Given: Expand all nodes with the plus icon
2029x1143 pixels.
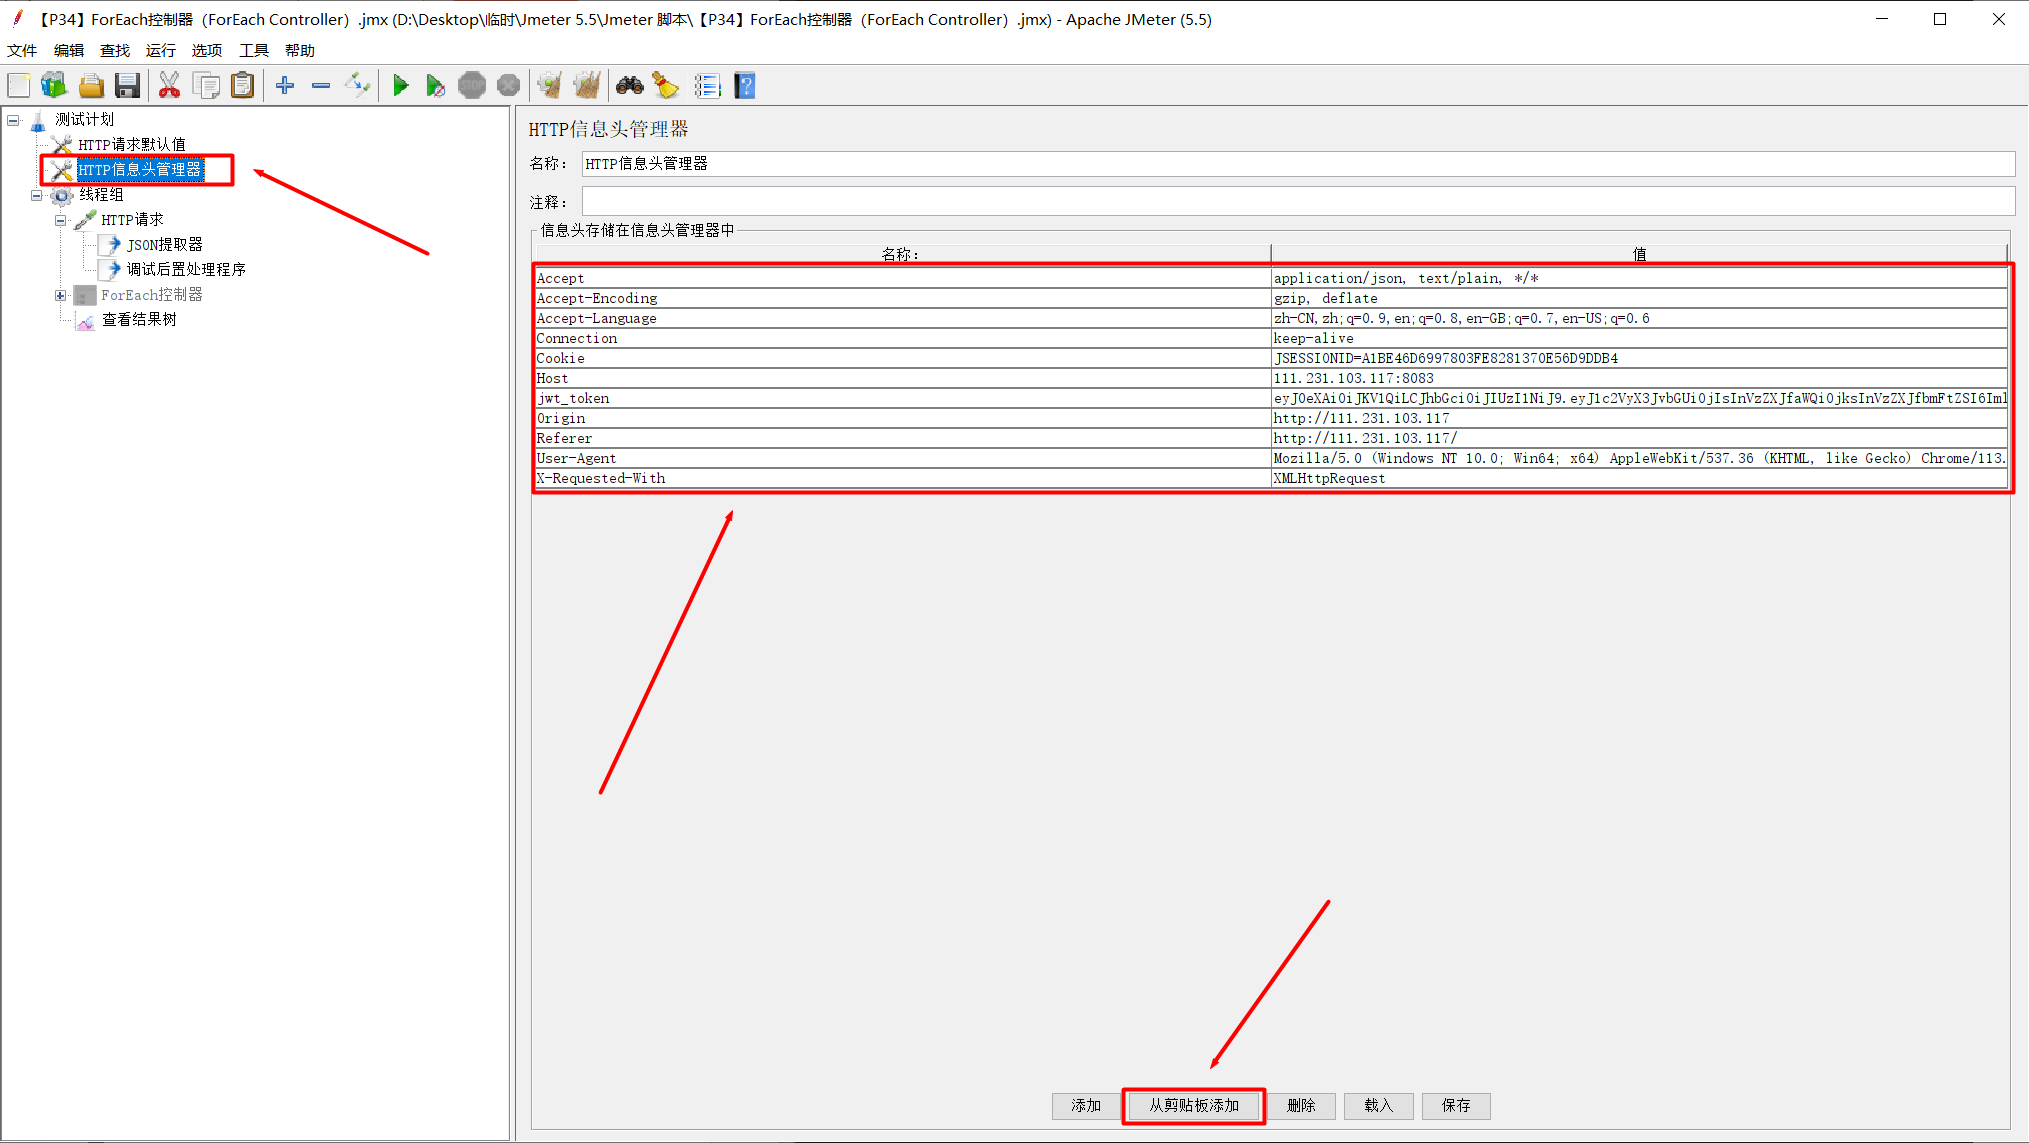Looking at the screenshot, I should click(x=285, y=86).
